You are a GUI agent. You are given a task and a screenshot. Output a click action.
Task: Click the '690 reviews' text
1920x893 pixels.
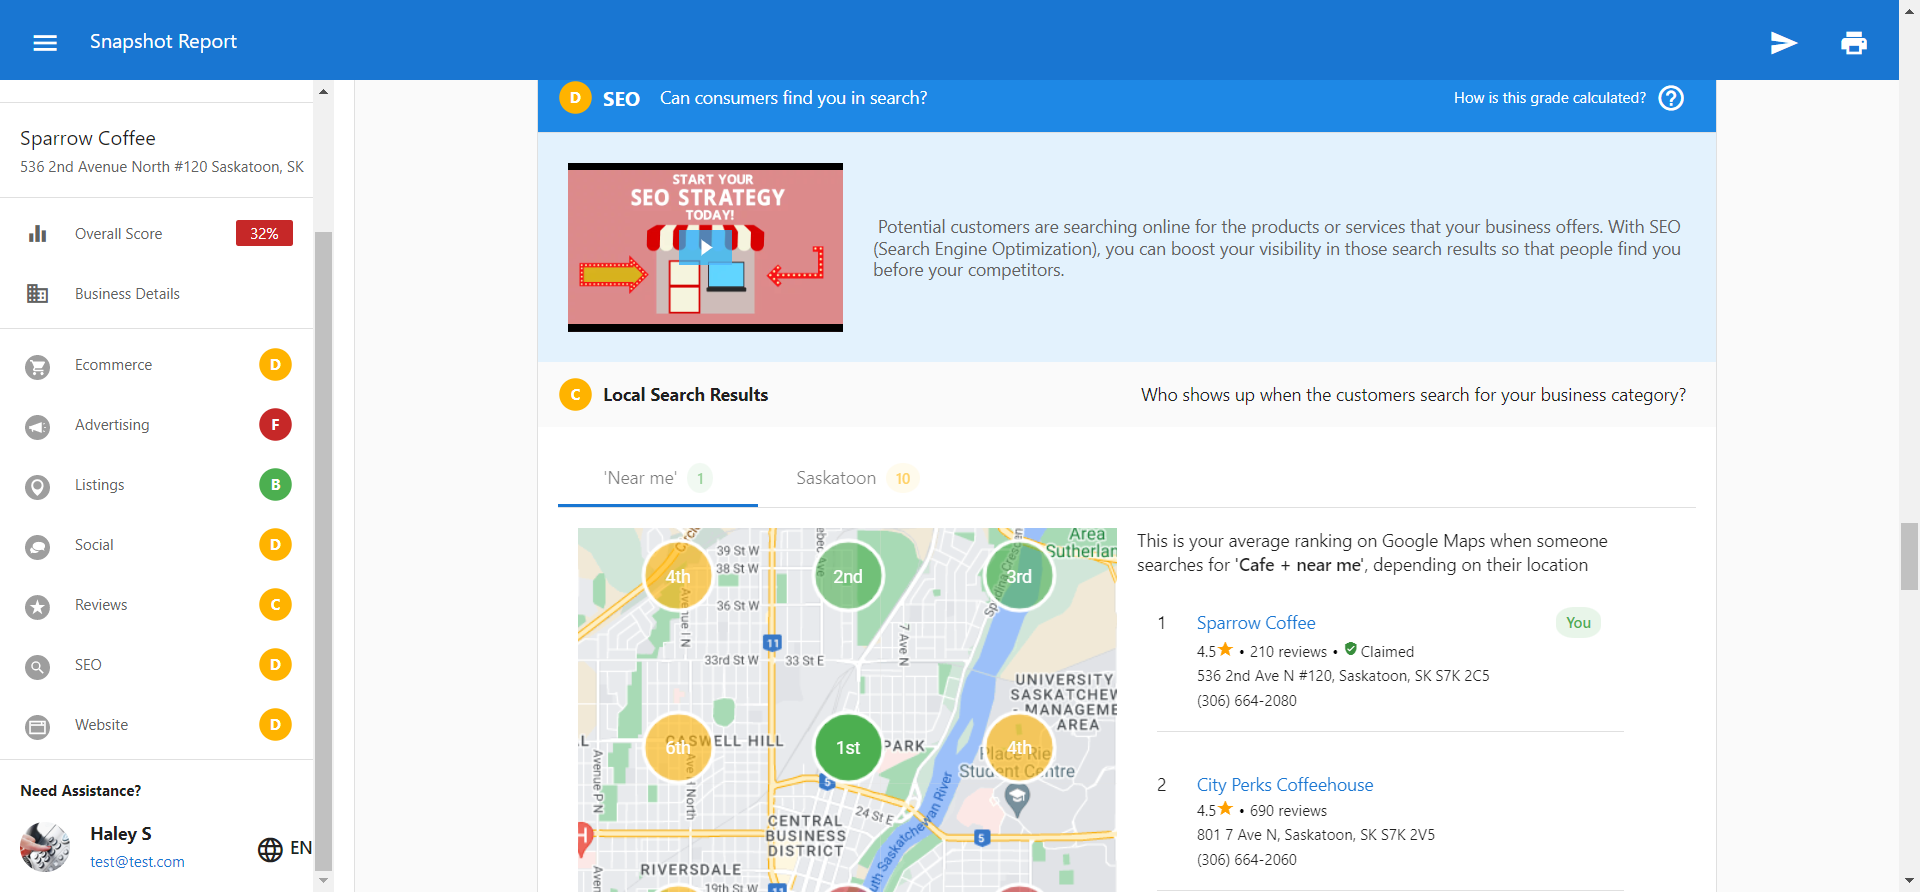coord(1288,811)
